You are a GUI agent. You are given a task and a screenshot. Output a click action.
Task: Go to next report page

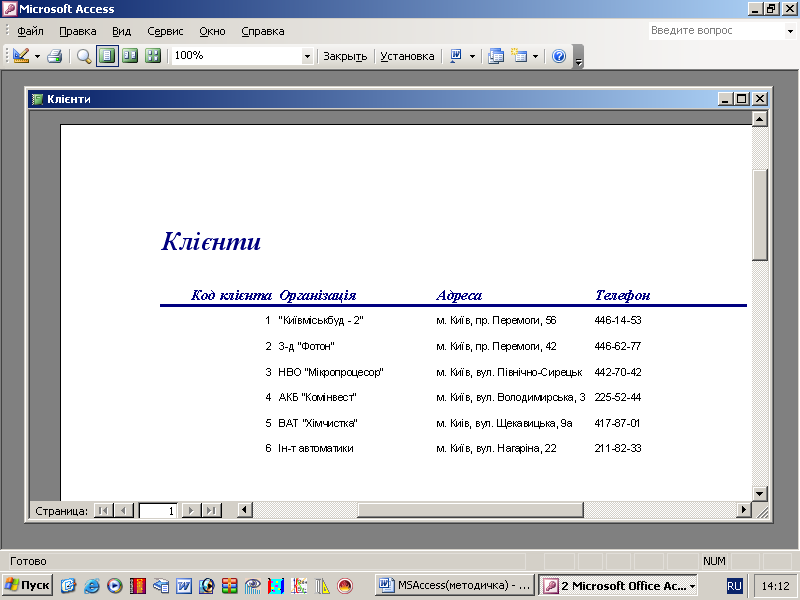[x=191, y=510]
